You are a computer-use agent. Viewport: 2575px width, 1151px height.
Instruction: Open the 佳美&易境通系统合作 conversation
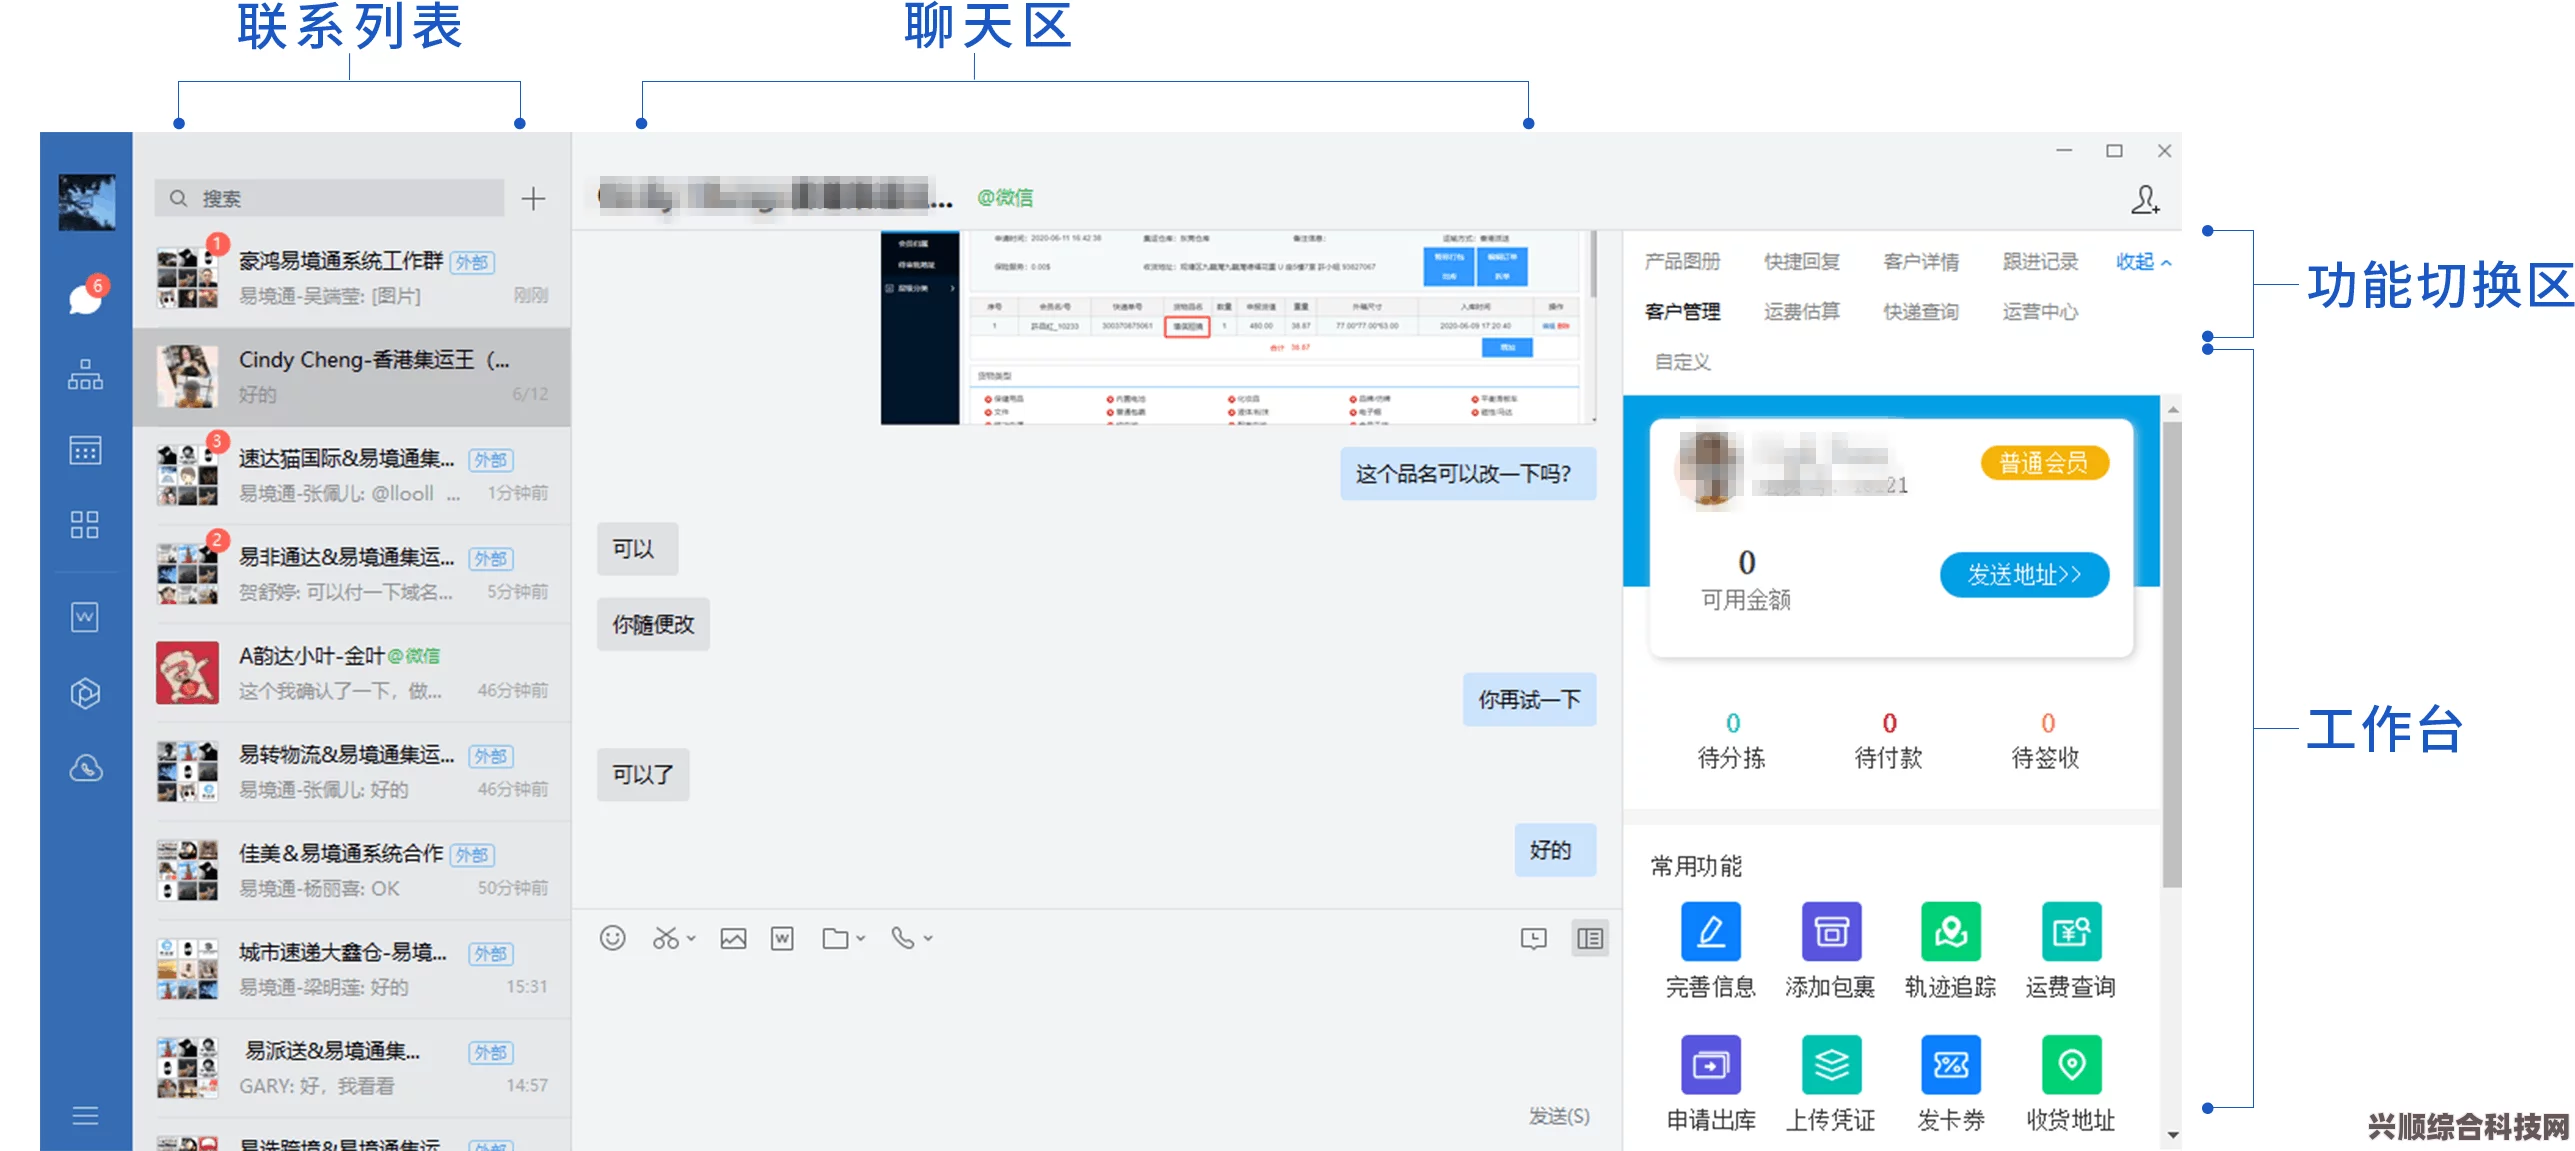point(352,871)
